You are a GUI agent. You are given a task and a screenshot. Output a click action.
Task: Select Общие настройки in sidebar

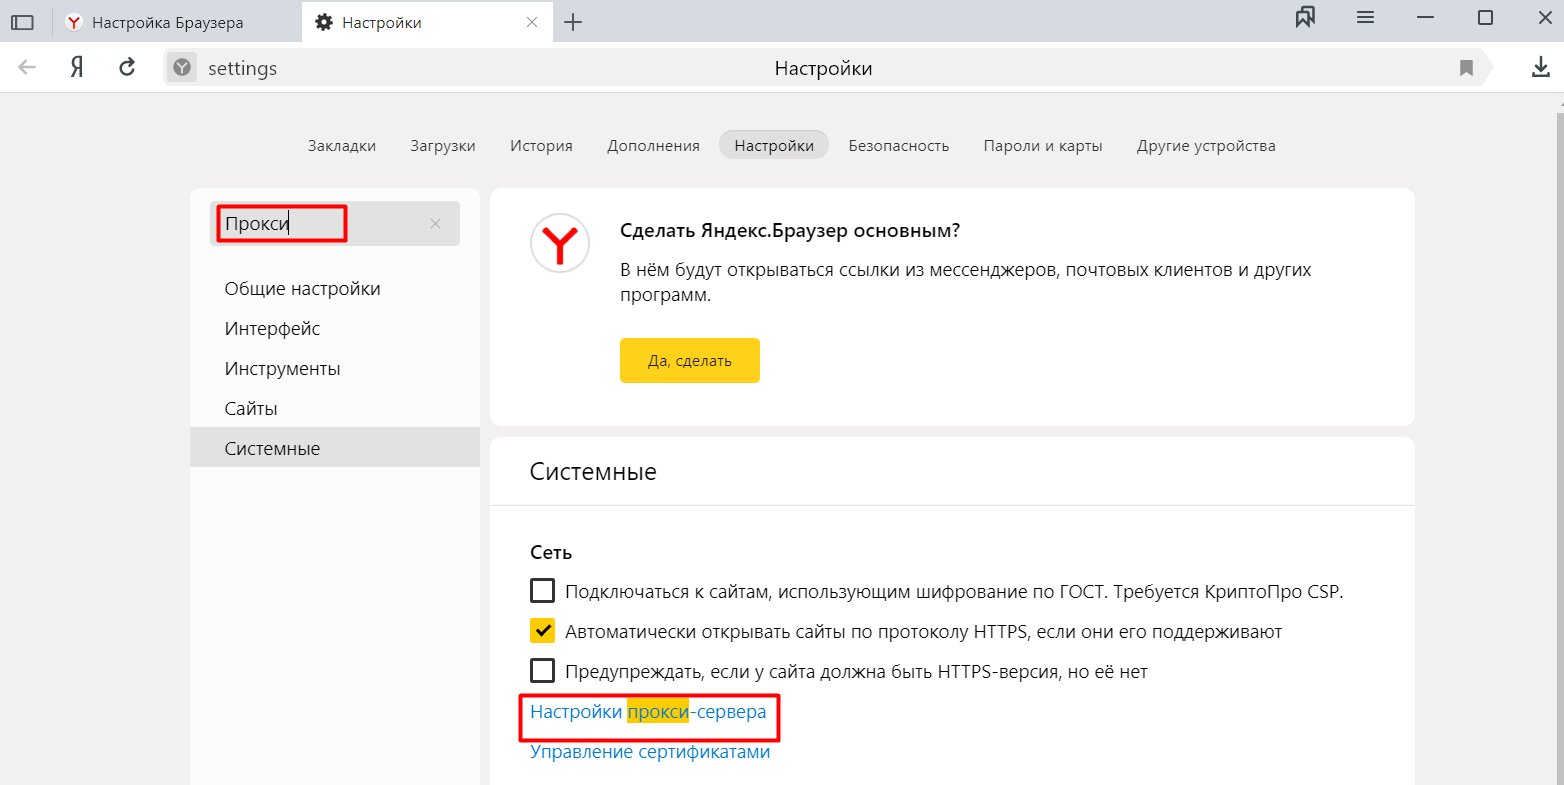pos(302,288)
